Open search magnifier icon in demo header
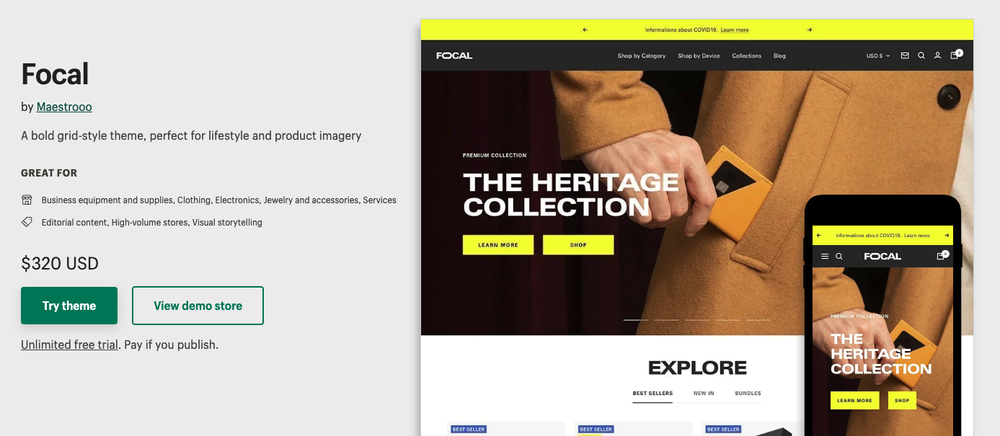 tap(921, 55)
